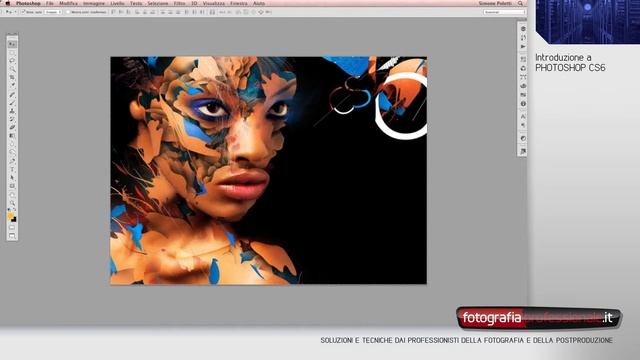Click the yellow foreground color swatch
640x360 pixels.
(x=10, y=216)
